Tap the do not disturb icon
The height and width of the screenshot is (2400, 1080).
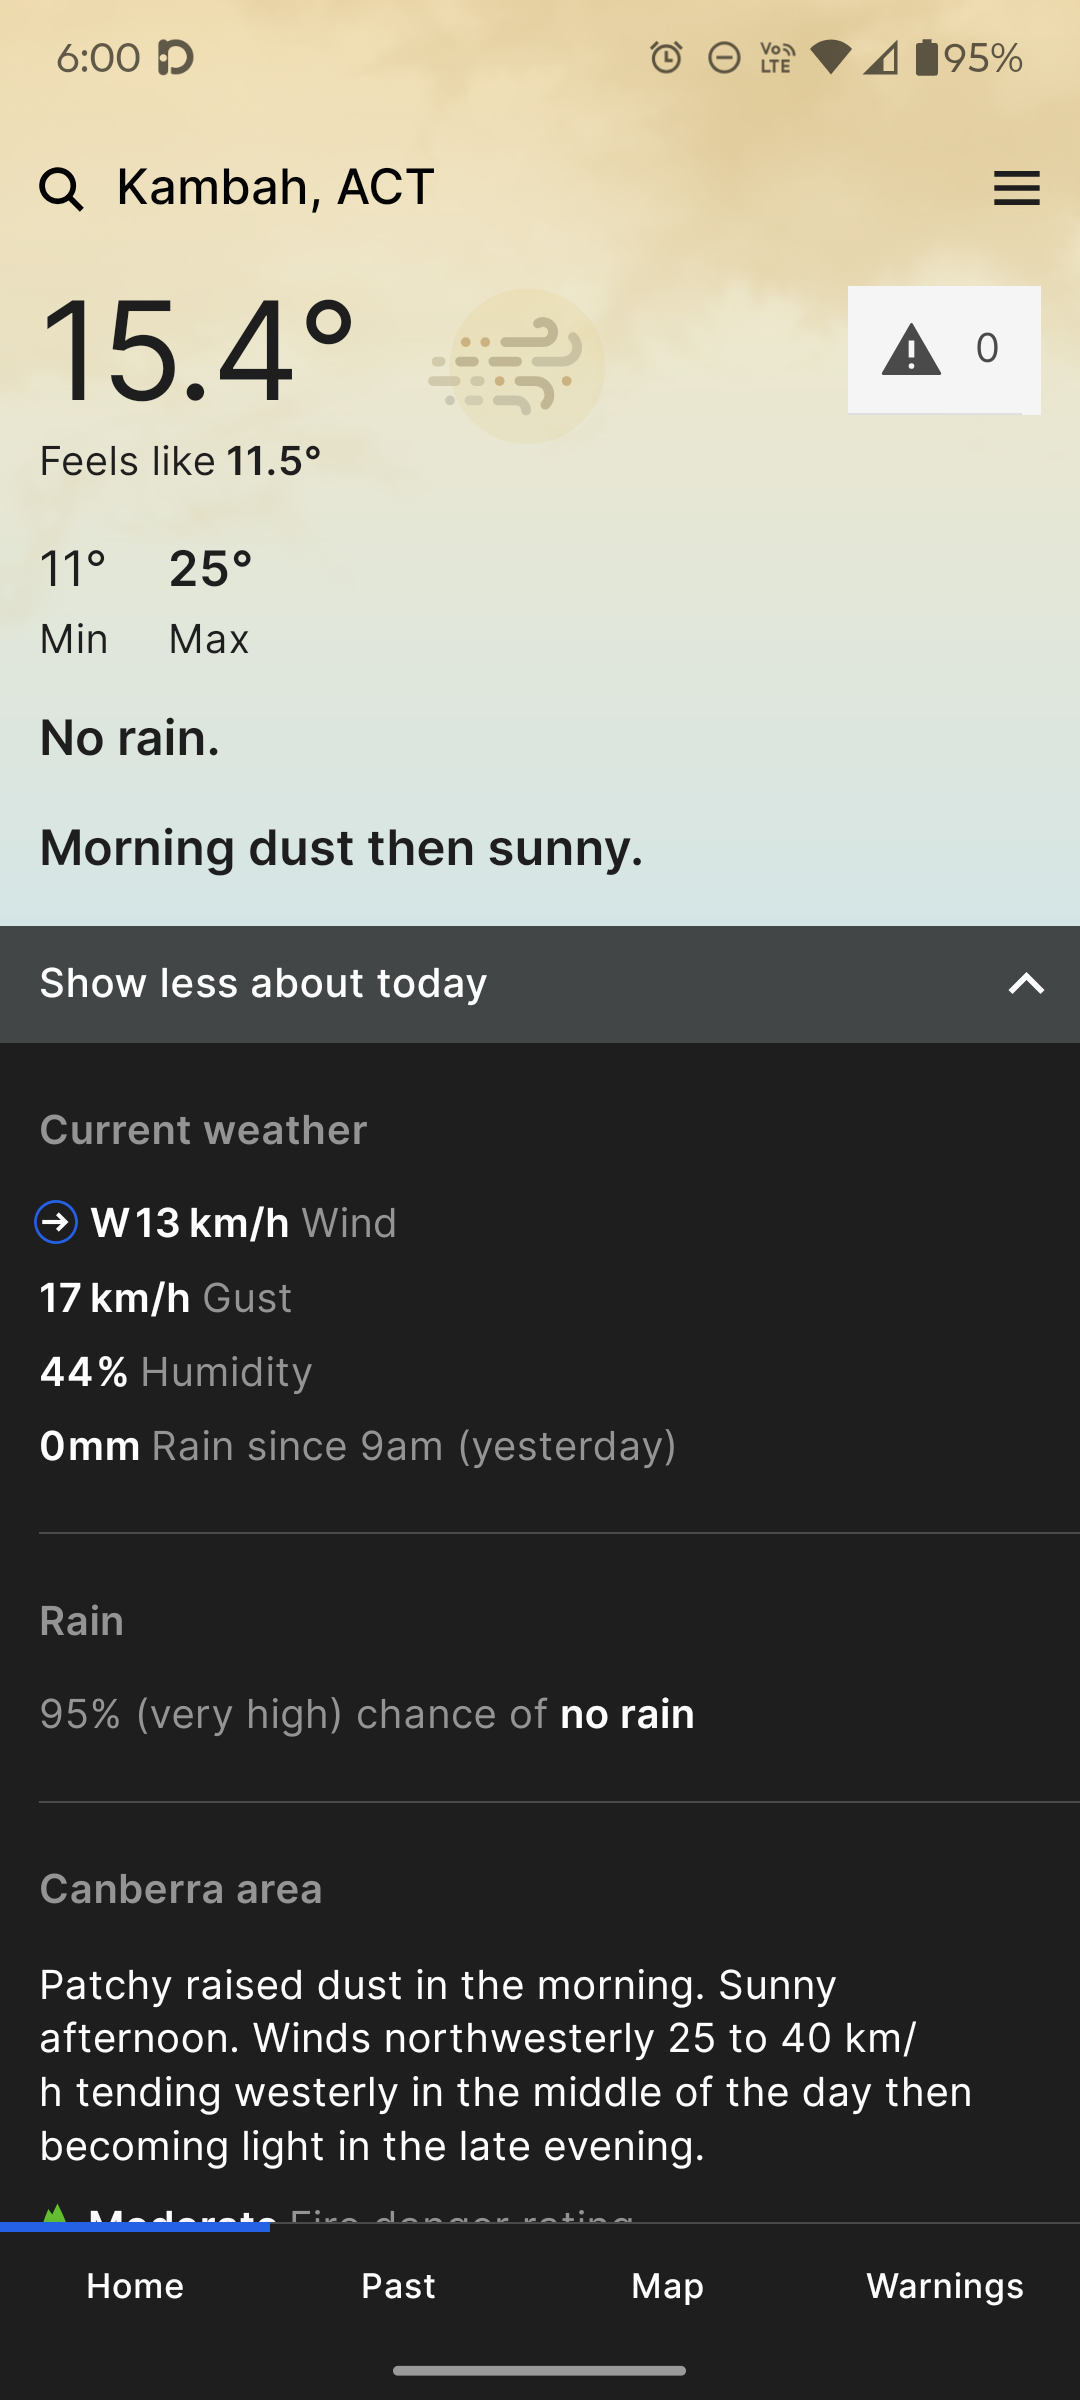724,58
